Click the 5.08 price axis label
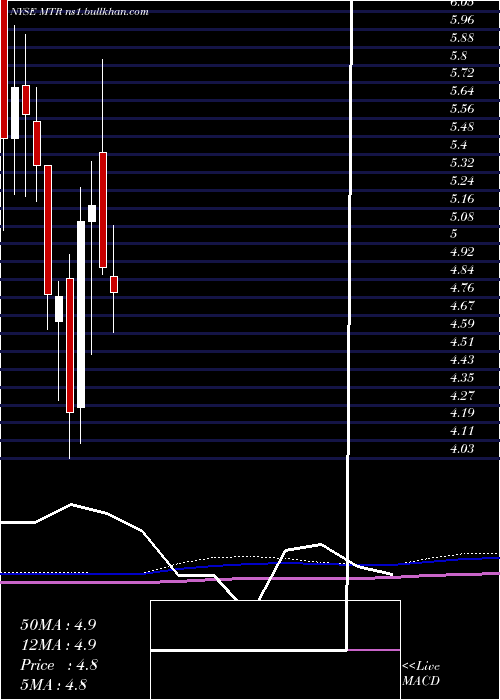This screenshot has height=700, width=500. coord(462,217)
